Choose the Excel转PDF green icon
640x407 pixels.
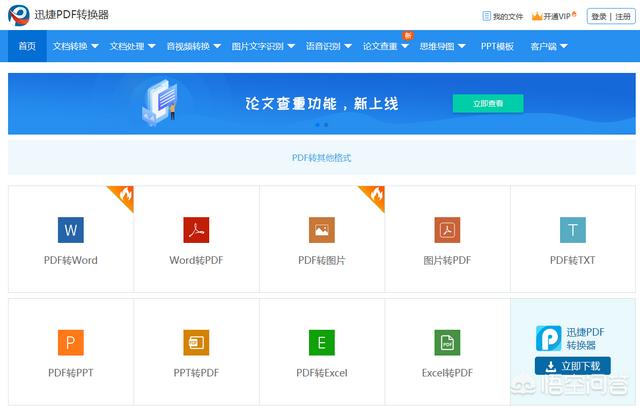pos(447,343)
